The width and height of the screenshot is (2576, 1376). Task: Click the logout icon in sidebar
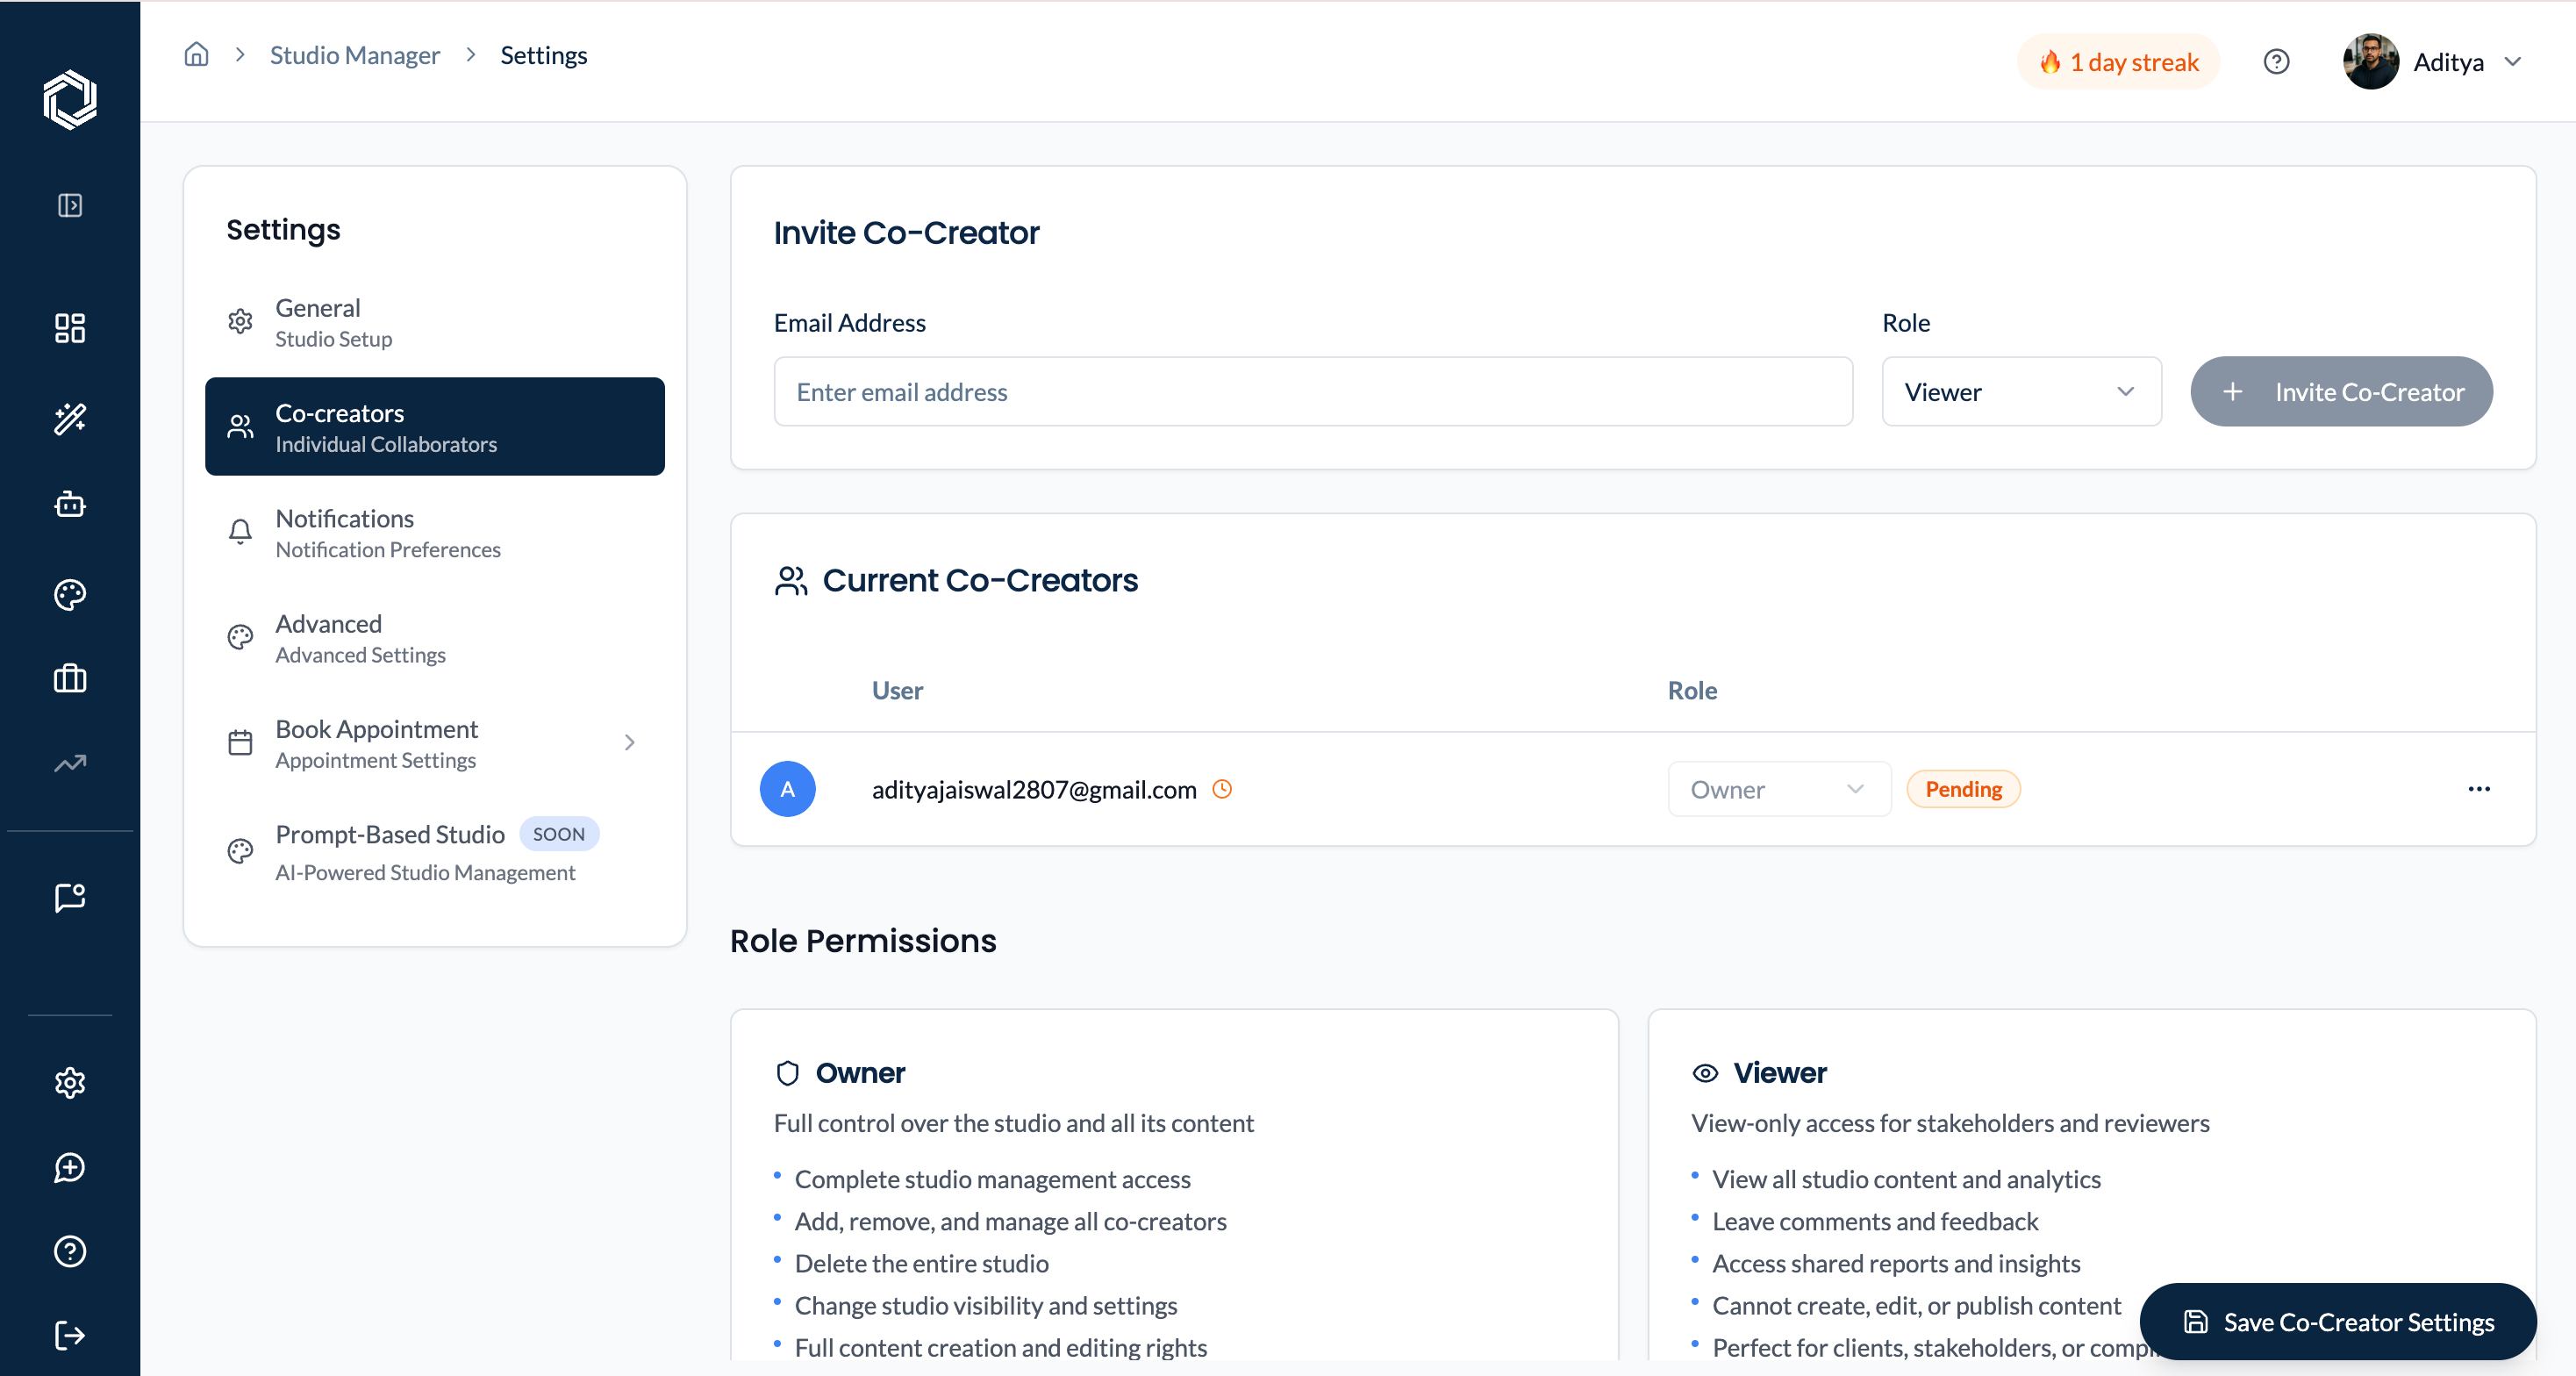(70, 1335)
